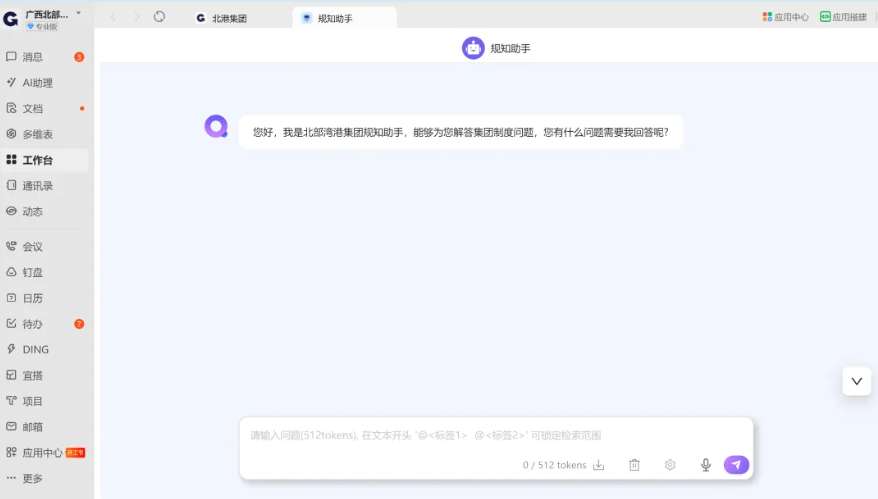Click 应用搭建 button at top right
This screenshot has height=499, width=878.
tap(843, 17)
